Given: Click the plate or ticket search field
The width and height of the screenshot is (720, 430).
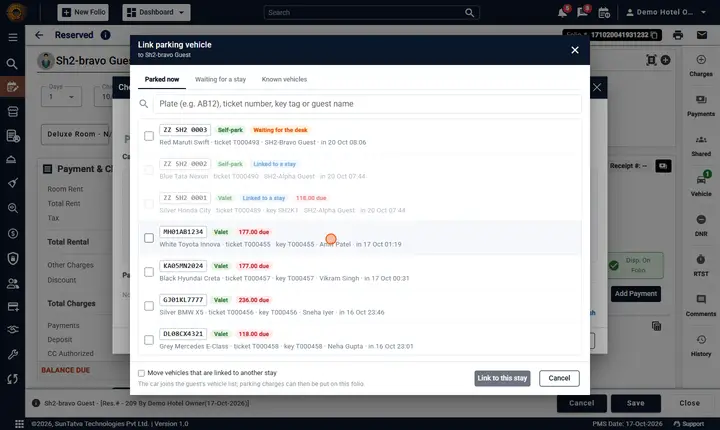Looking at the screenshot, I should [367, 104].
